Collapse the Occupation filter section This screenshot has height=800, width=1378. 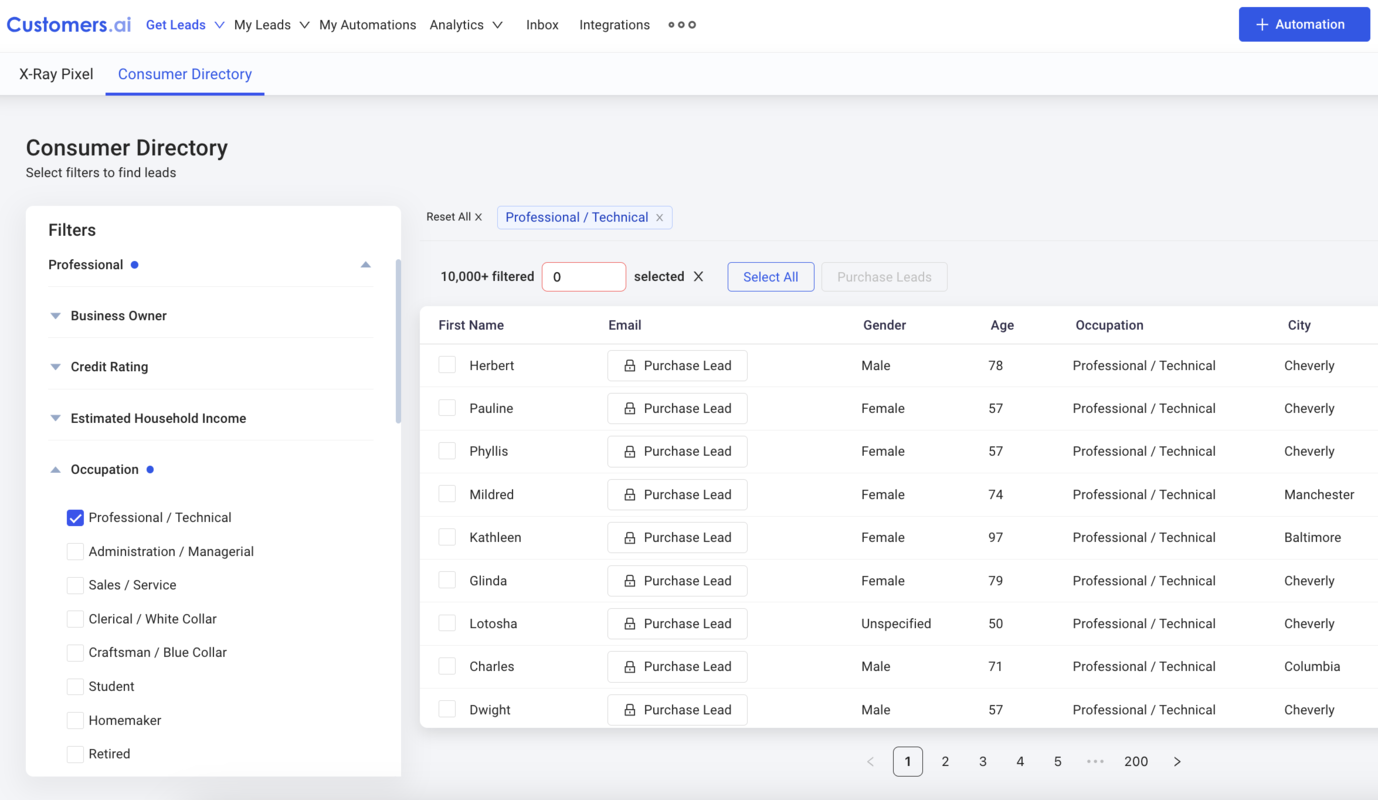point(55,469)
